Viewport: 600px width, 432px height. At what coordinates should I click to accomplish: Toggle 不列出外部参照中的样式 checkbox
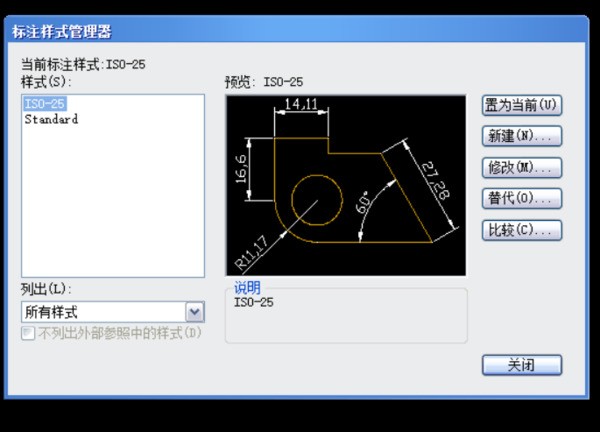coord(28,332)
